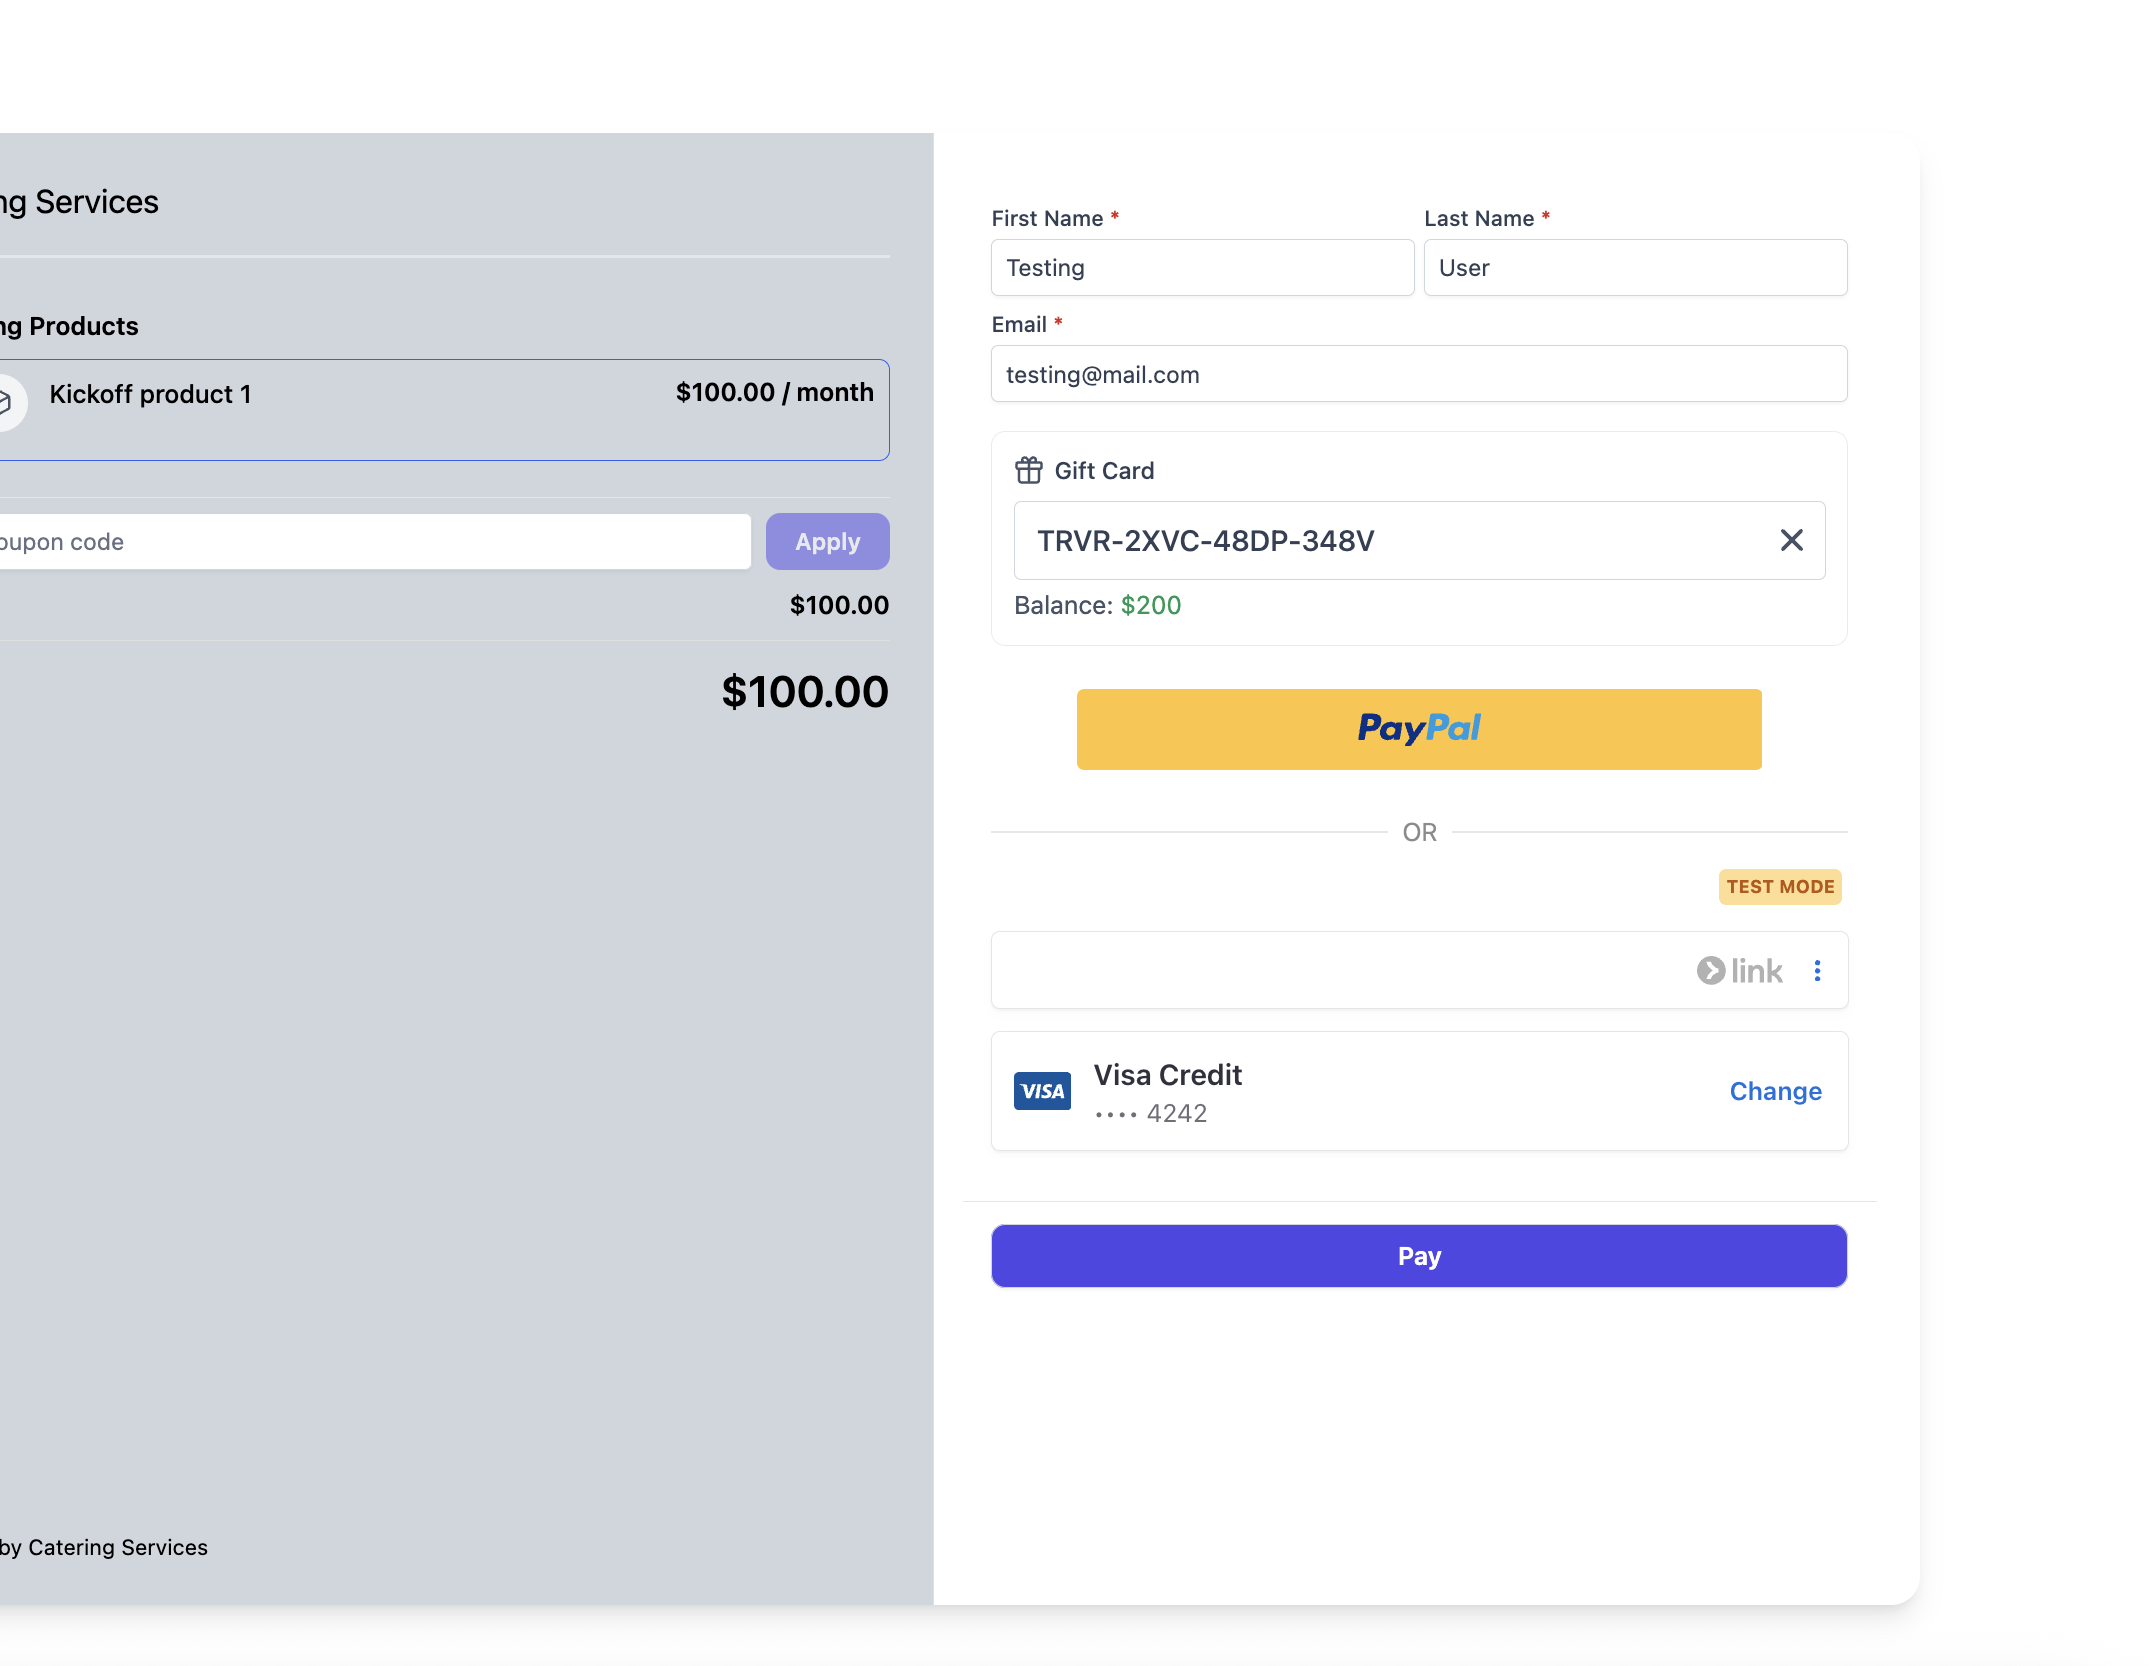This screenshot has width=2149, height=1666.
Task: Click the Link payment field
Action: tap(1419, 970)
